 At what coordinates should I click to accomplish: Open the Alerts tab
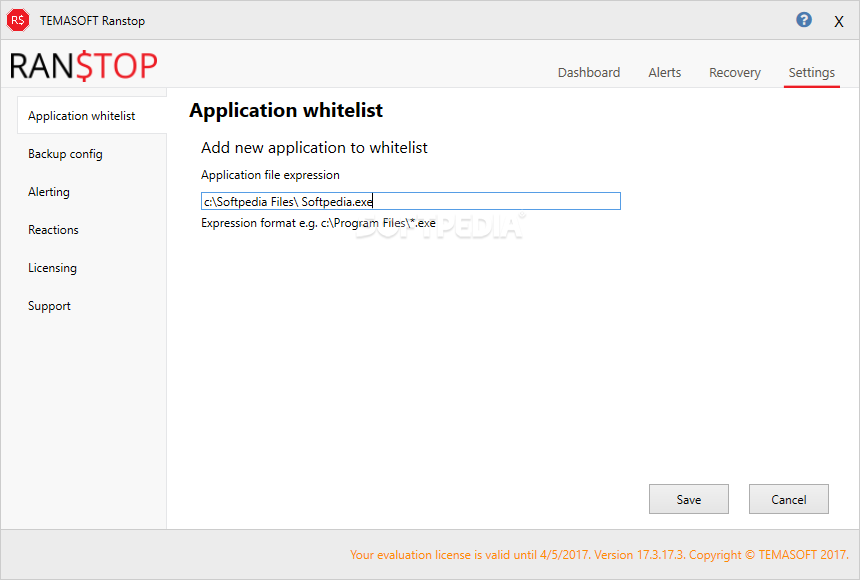pos(664,72)
